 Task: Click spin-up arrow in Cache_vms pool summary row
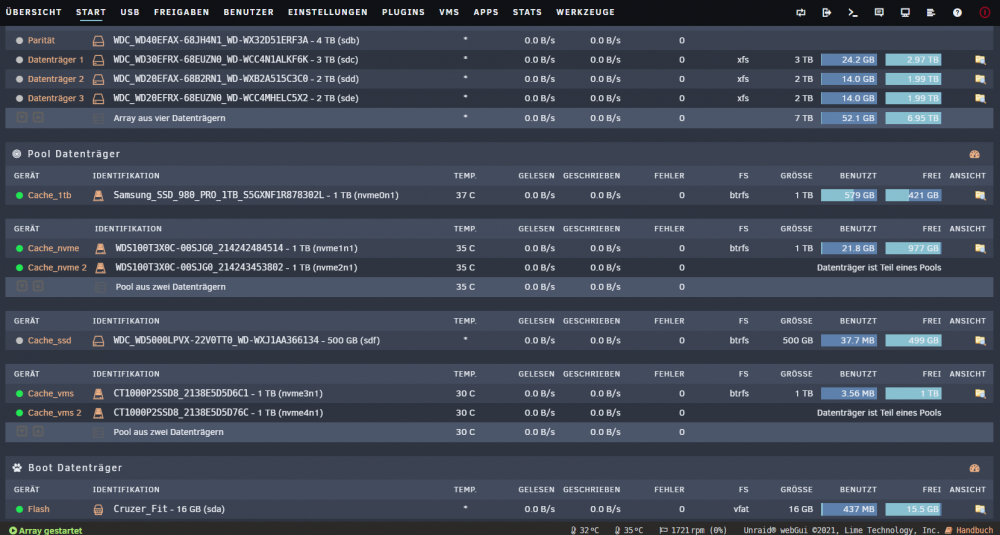(38, 432)
